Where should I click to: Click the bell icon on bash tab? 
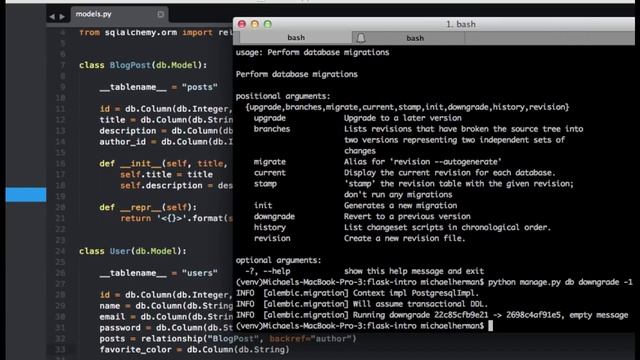click(361, 38)
